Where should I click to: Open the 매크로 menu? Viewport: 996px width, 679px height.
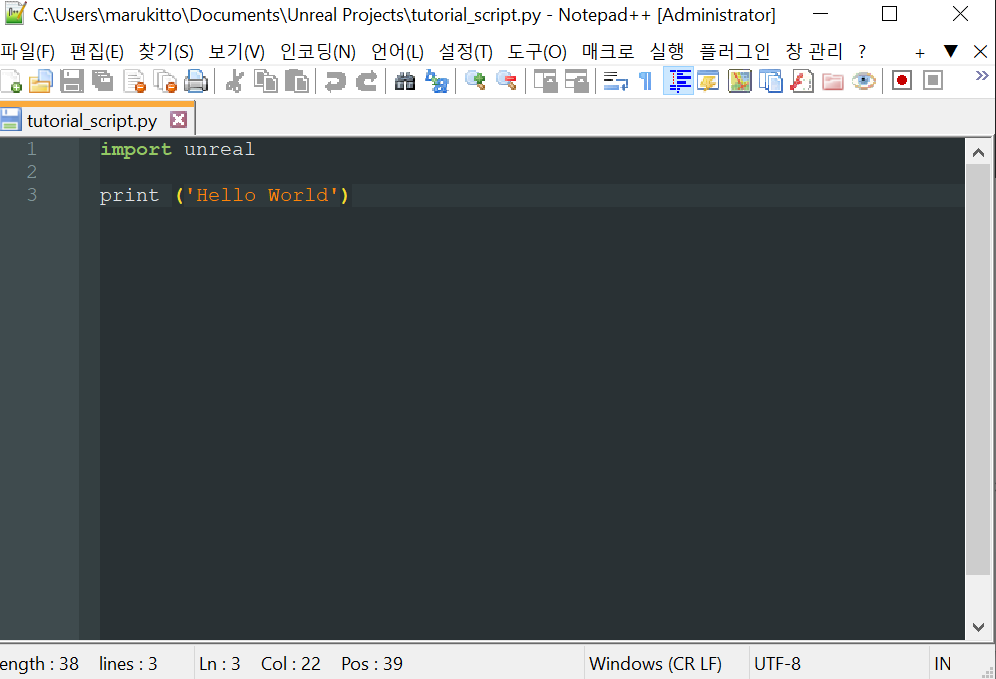[608, 51]
